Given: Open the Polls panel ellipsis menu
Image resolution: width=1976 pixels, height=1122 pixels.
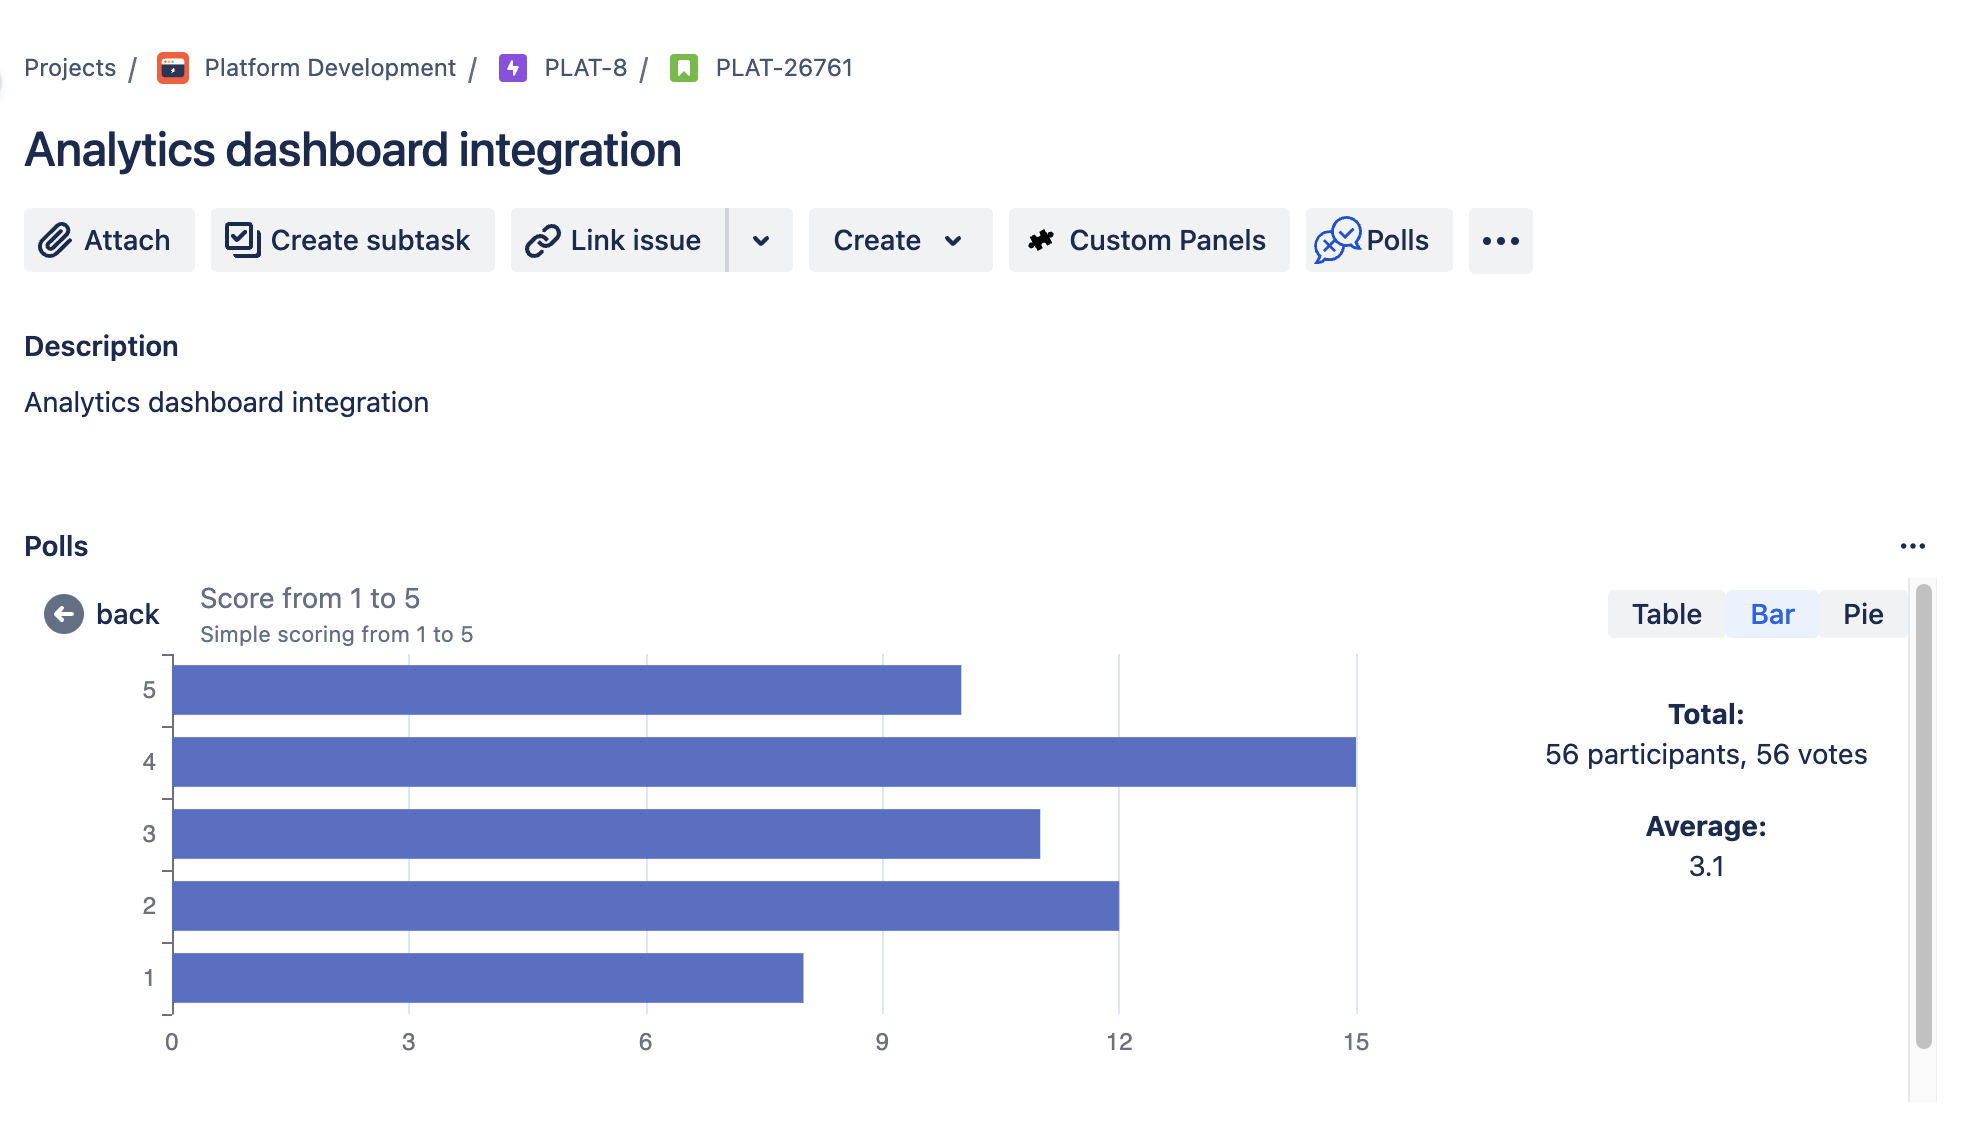Looking at the screenshot, I should (x=1914, y=545).
